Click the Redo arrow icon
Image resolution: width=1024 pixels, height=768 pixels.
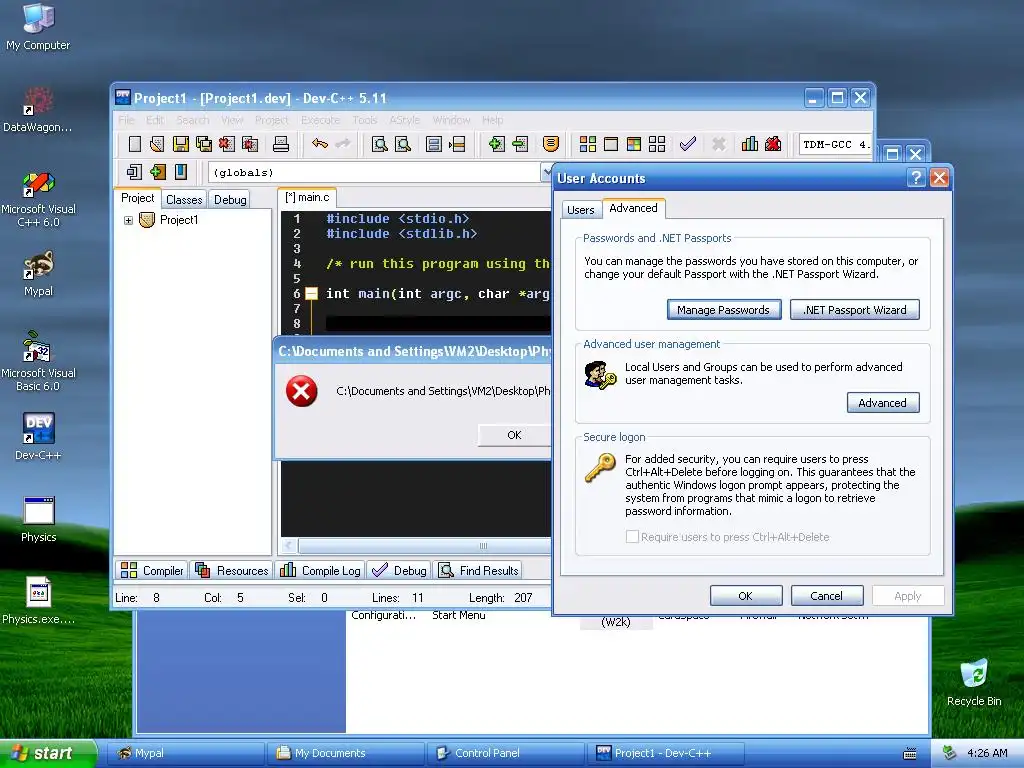tap(343, 144)
